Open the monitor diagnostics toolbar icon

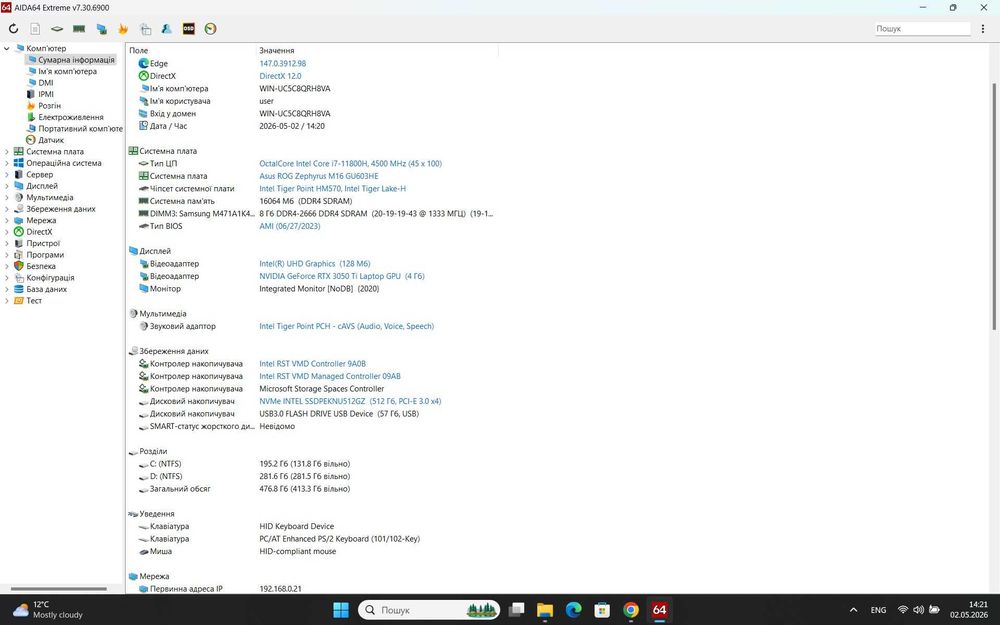pyautogui.click(x=101, y=29)
